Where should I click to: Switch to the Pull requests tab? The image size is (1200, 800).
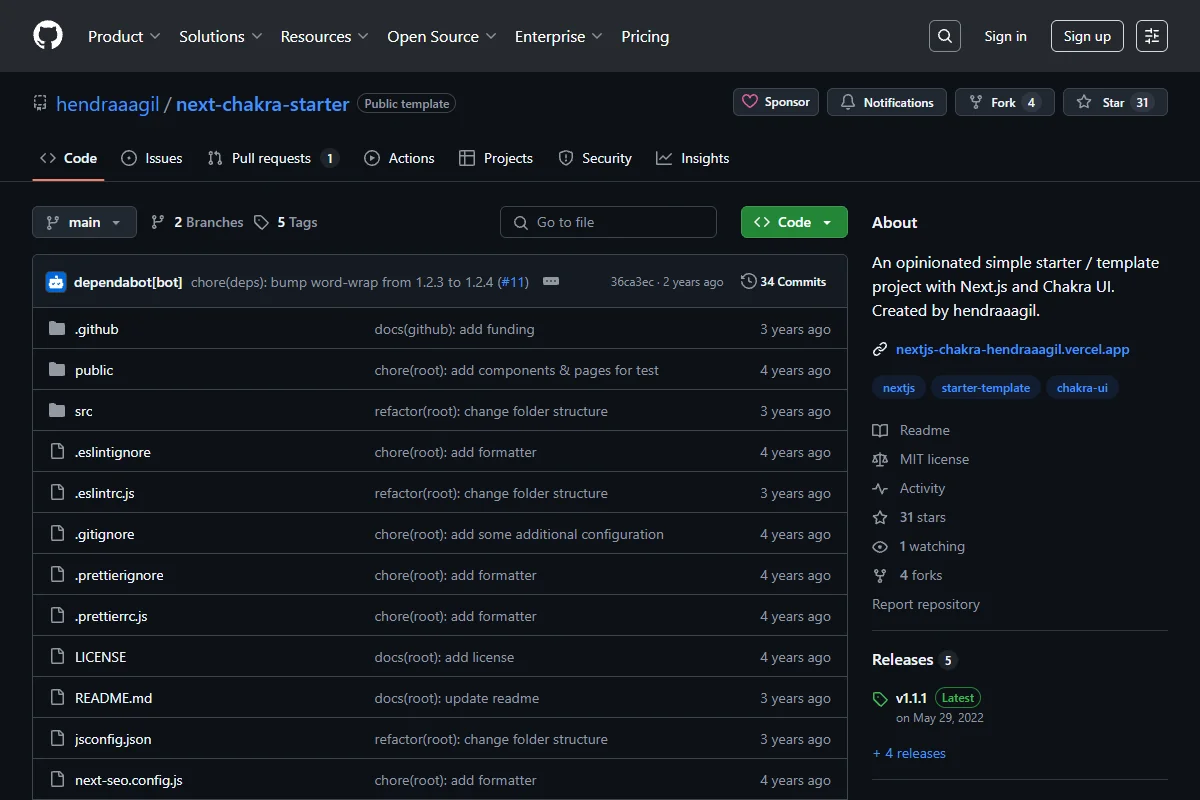[272, 158]
